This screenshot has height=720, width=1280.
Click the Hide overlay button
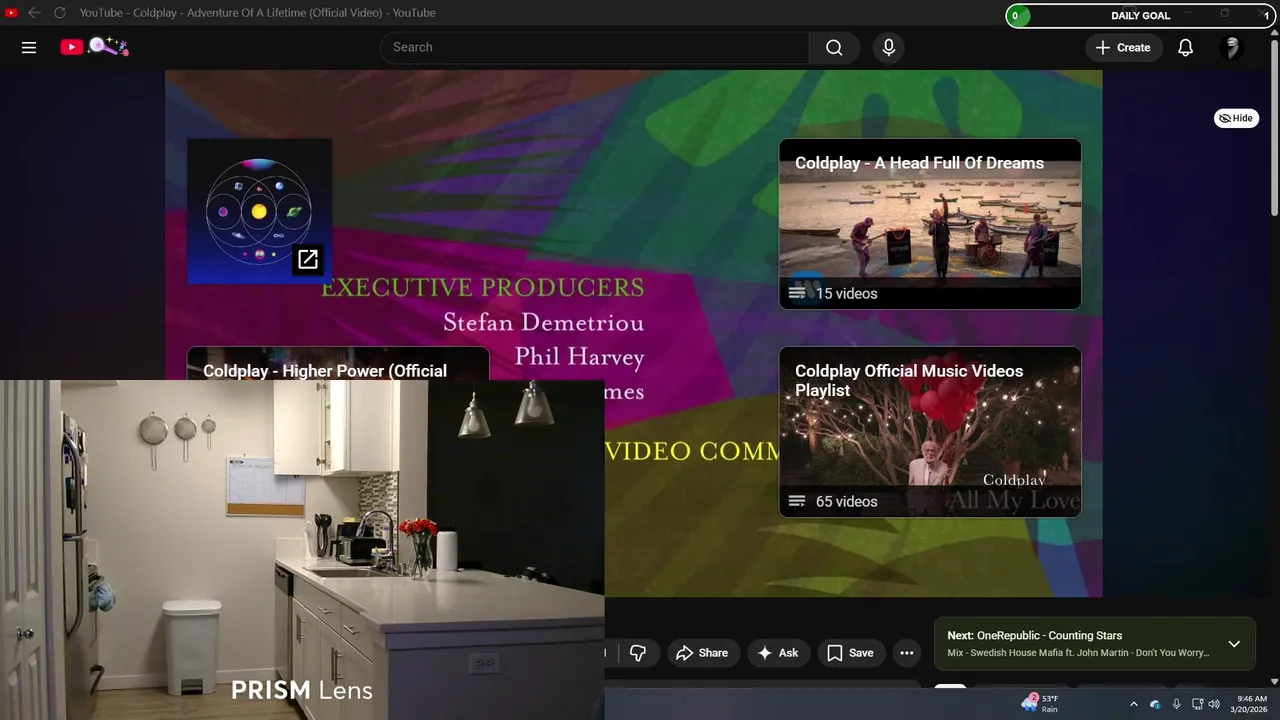[x=1236, y=118]
